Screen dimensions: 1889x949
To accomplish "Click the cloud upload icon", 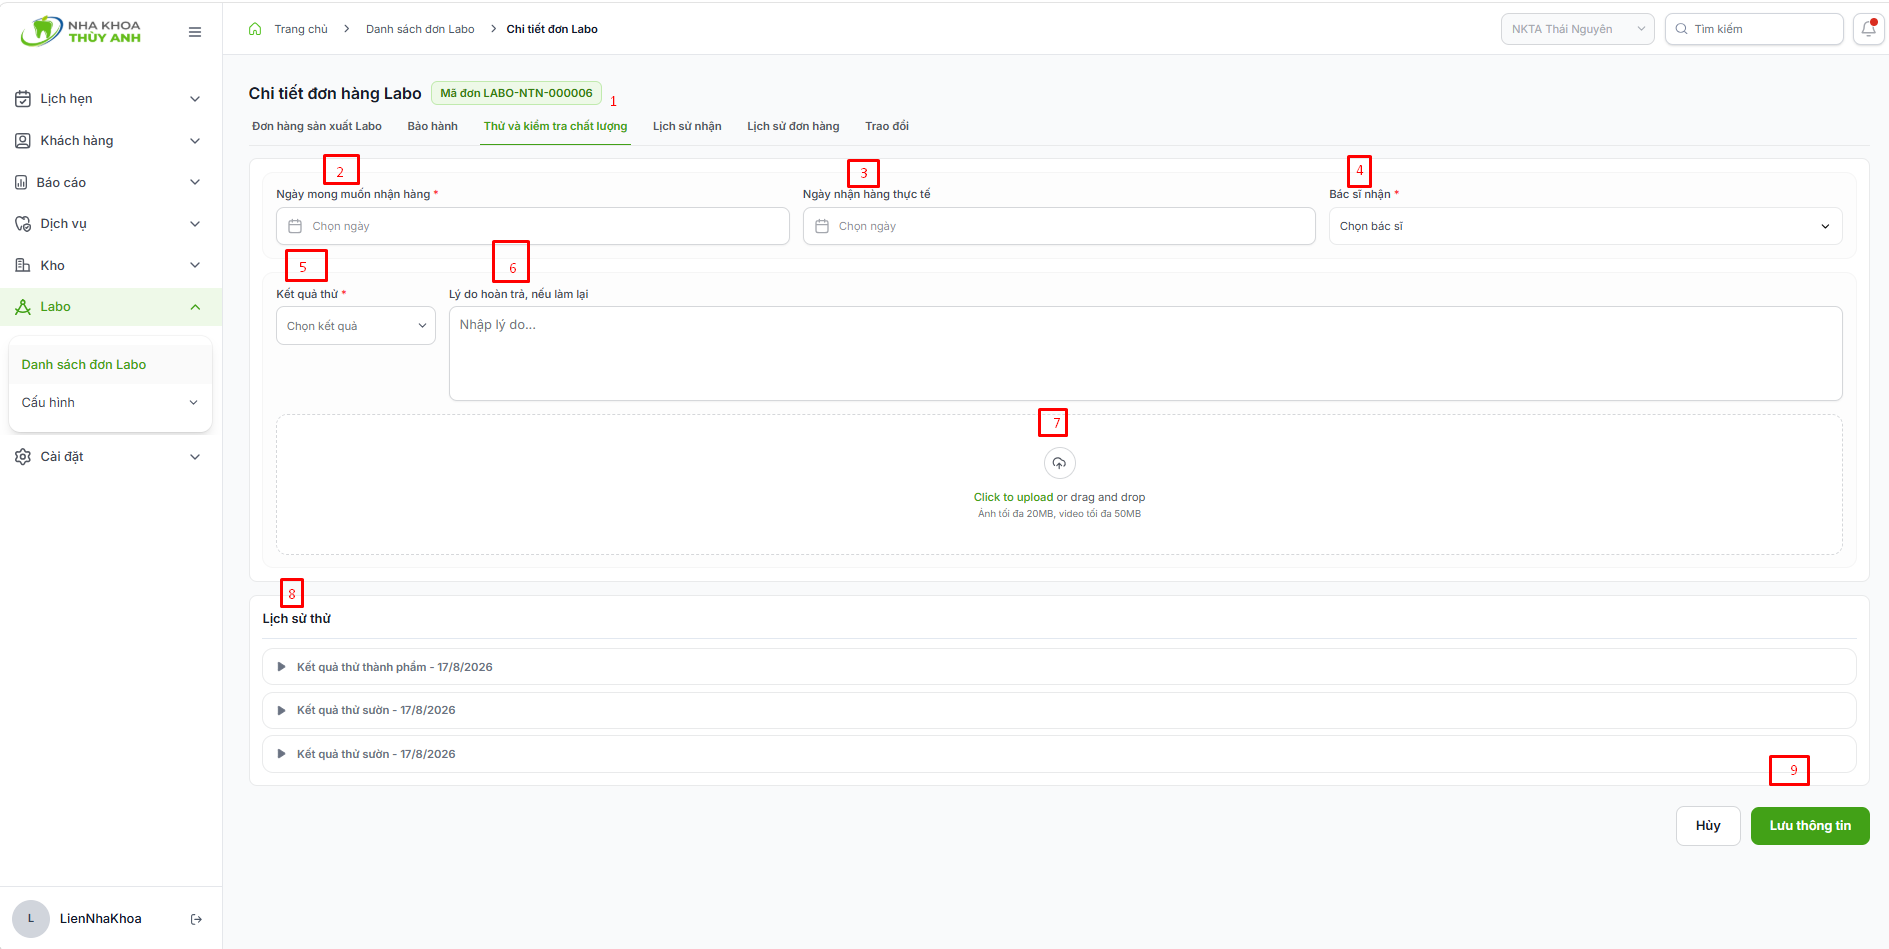I will (1059, 463).
